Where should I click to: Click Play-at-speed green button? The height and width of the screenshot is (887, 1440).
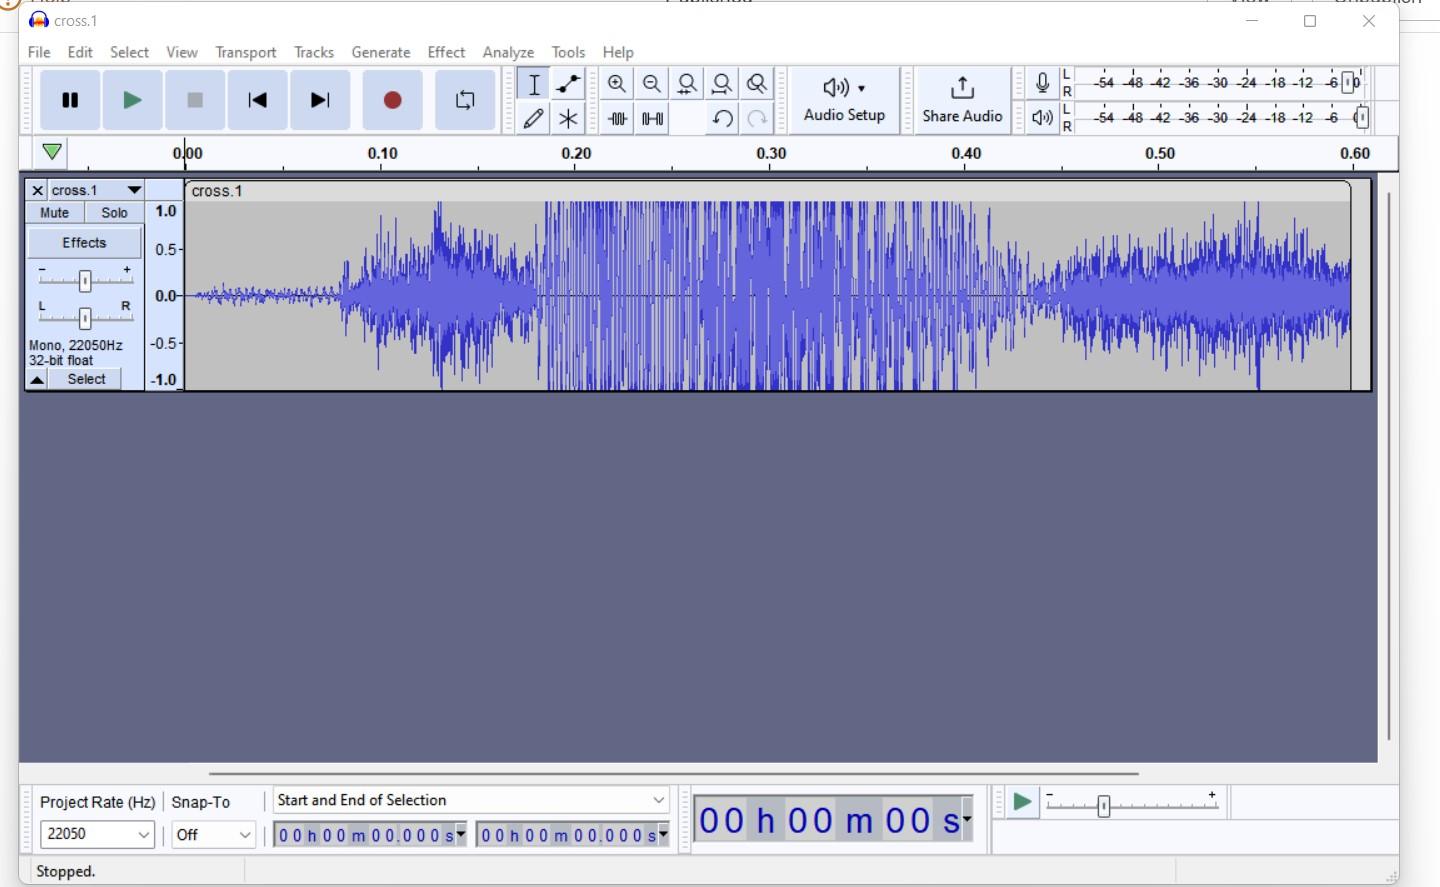coord(1021,802)
